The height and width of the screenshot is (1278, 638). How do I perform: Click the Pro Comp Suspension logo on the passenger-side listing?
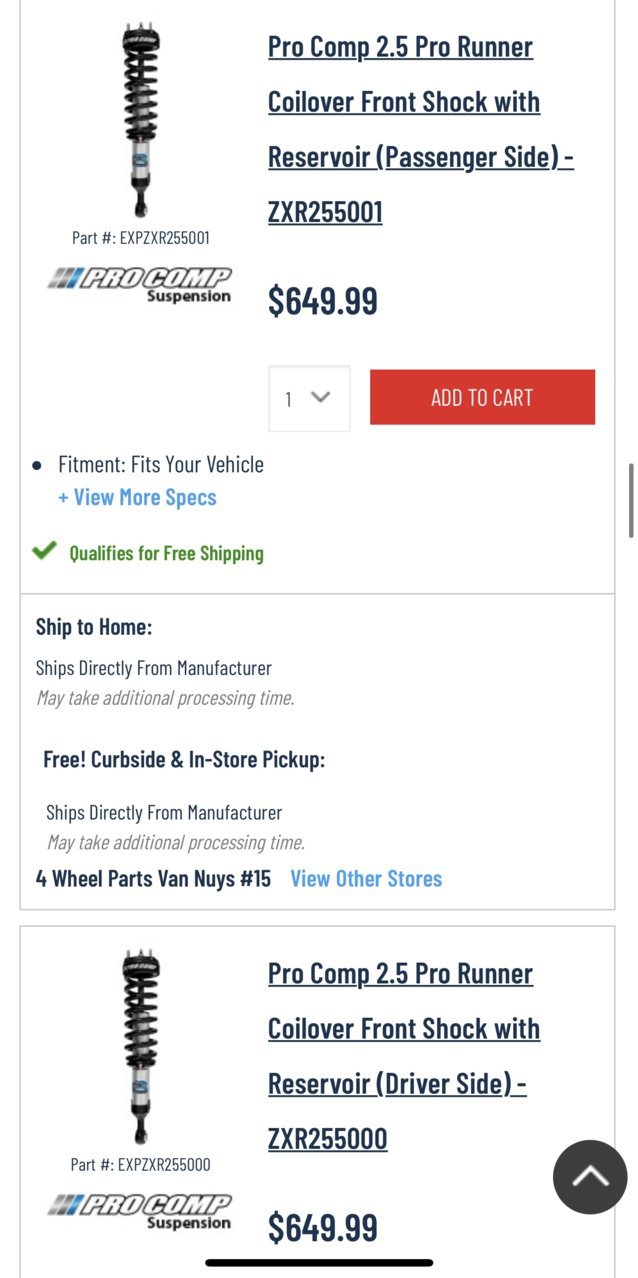(x=140, y=284)
